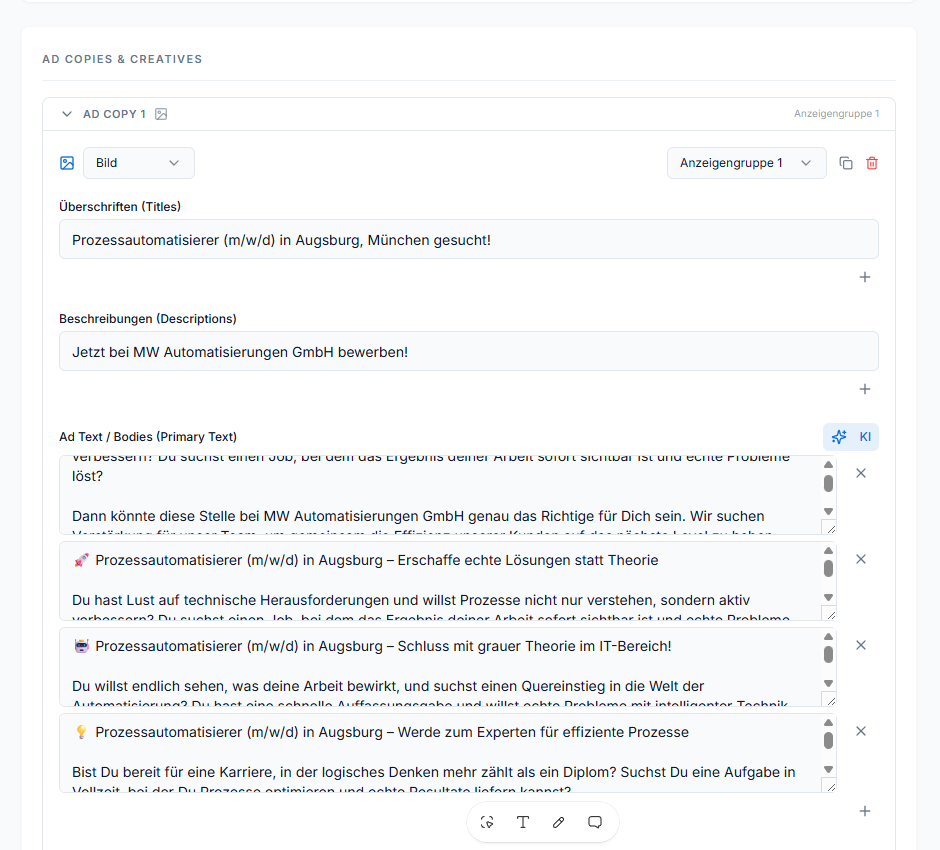The width and height of the screenshot is (940, 850).
Task: Click the 'AD COPIES & CREATIVES' section heading
Action: point(122,59)
